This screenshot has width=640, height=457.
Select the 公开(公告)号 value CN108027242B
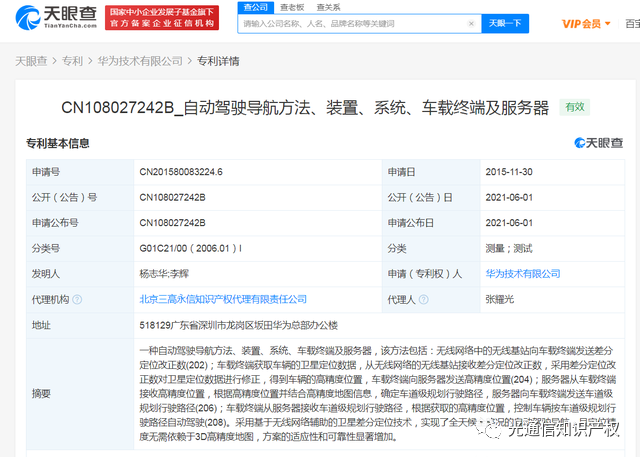click(172, 197)
